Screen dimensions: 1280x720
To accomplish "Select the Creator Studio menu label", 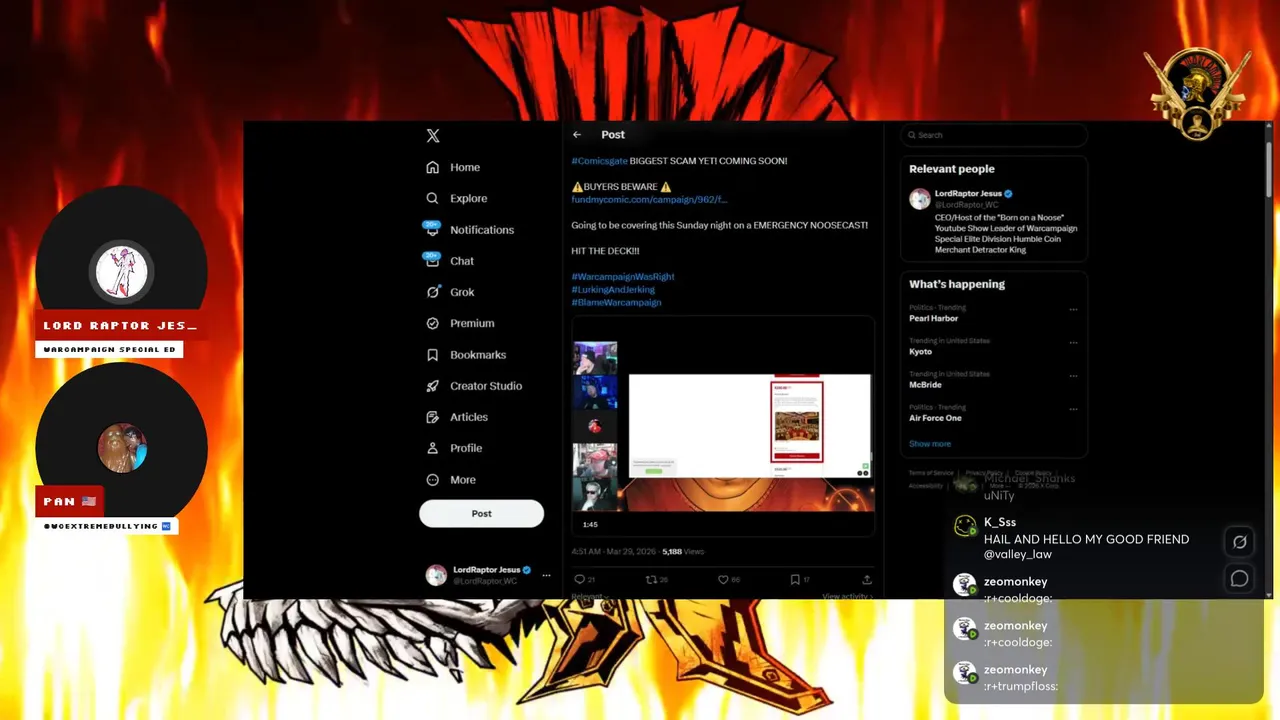I will pos(486,386).
